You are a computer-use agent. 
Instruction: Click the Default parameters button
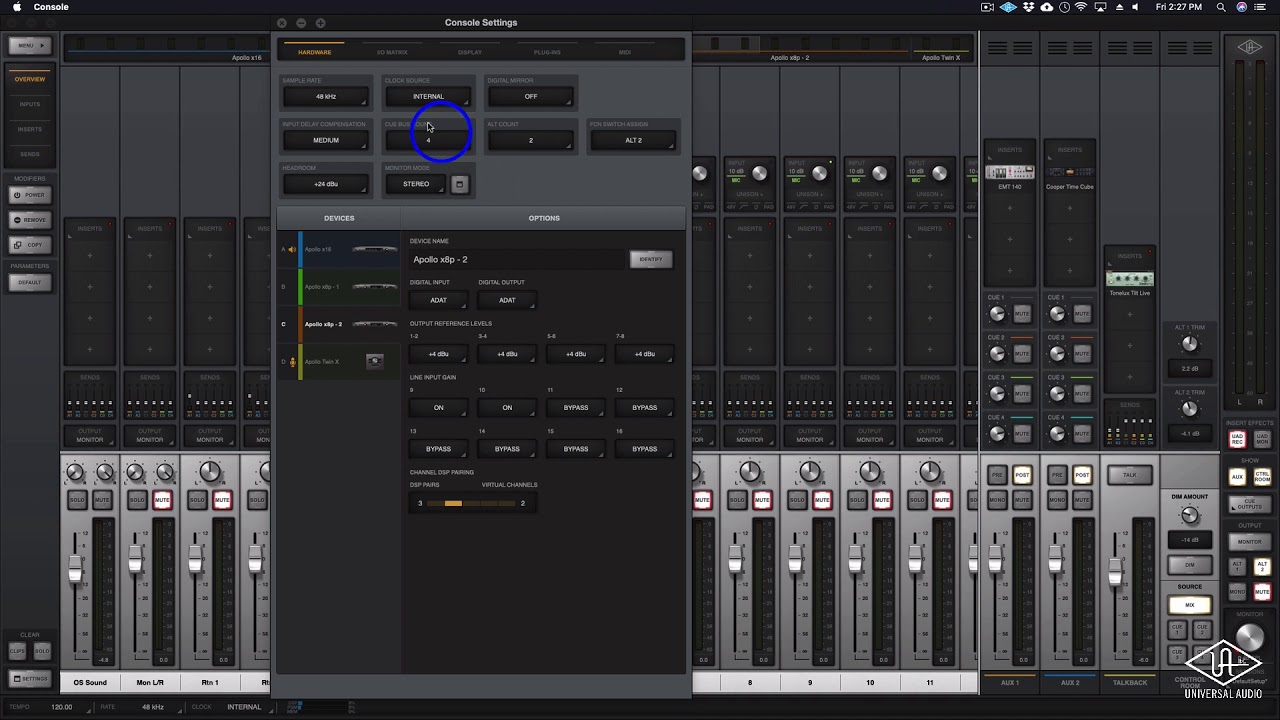[30, 282]
